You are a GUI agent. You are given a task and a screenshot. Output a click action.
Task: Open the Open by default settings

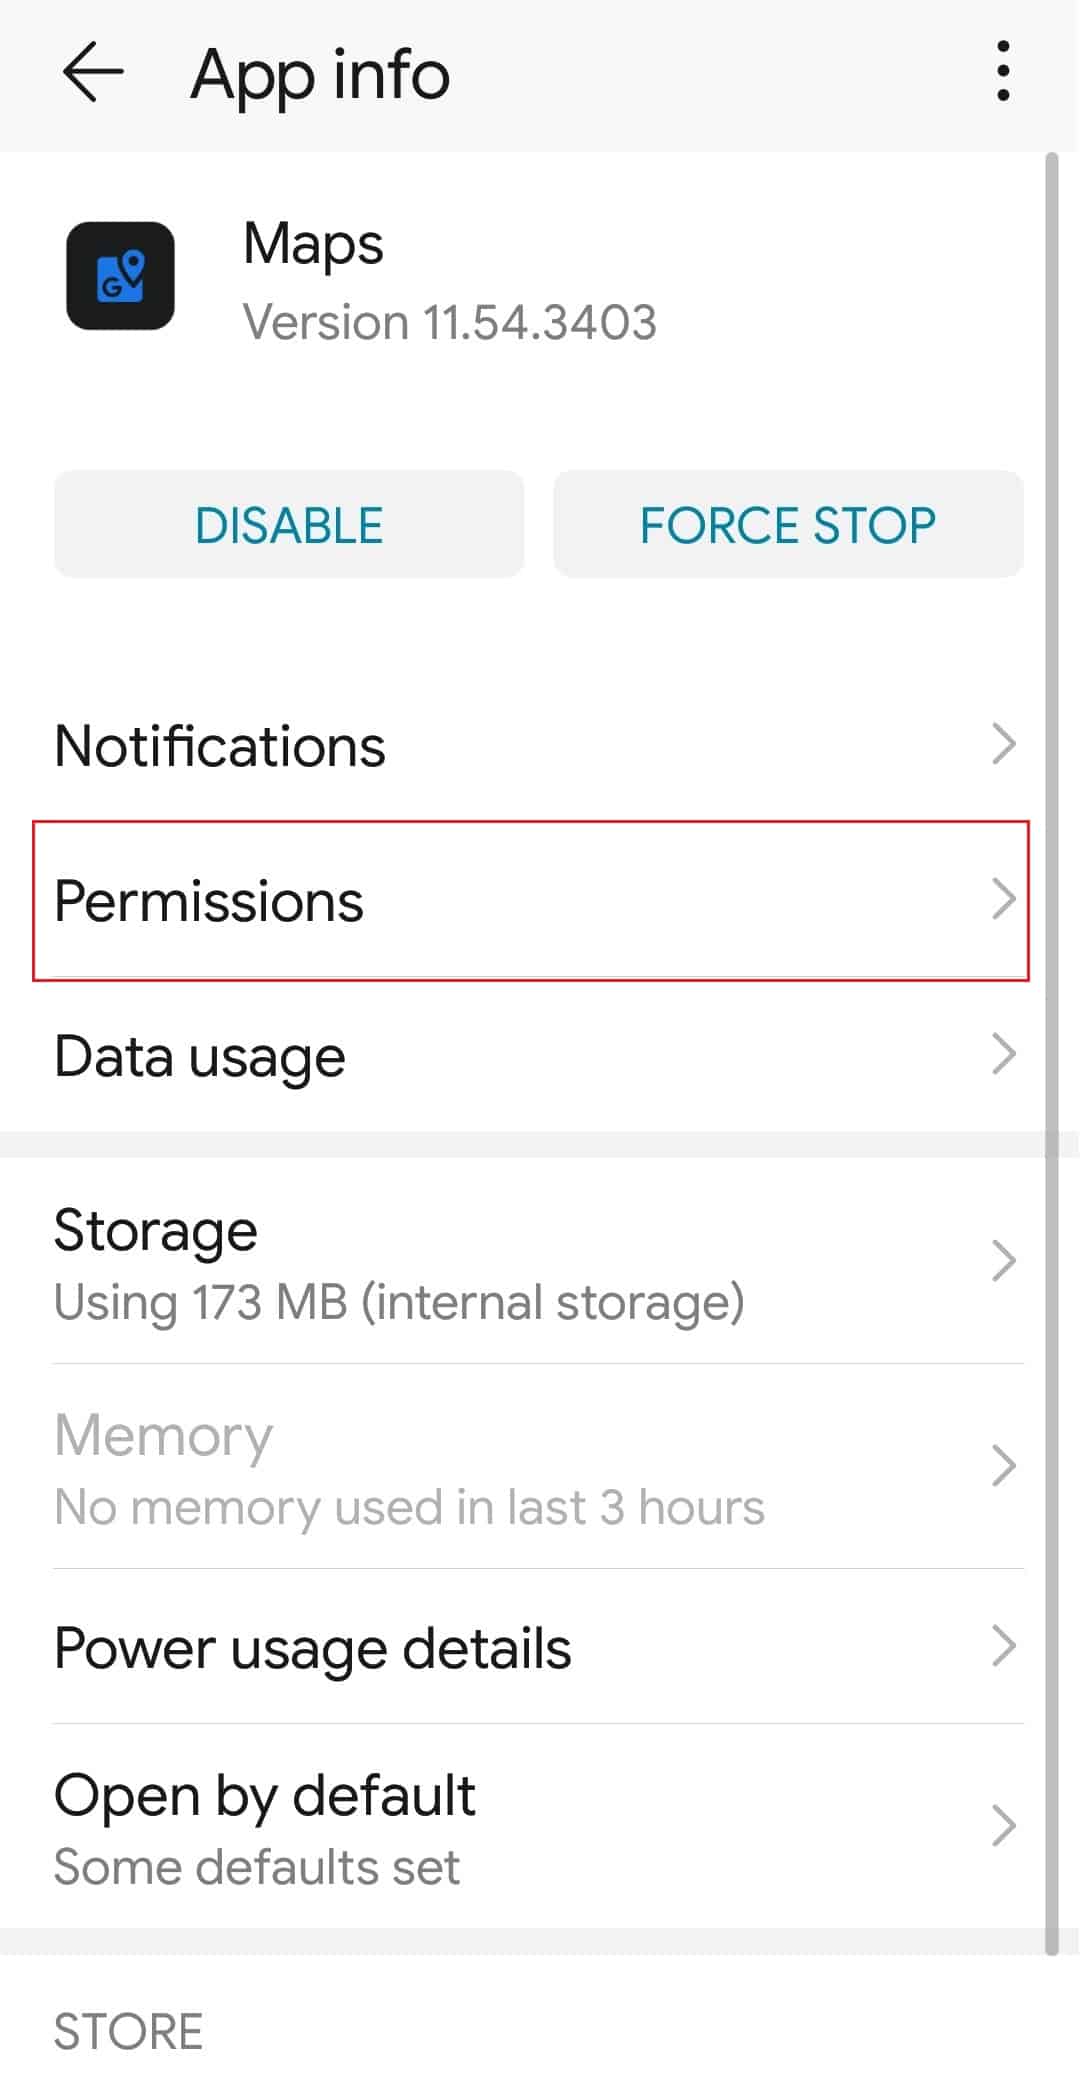538,1826
